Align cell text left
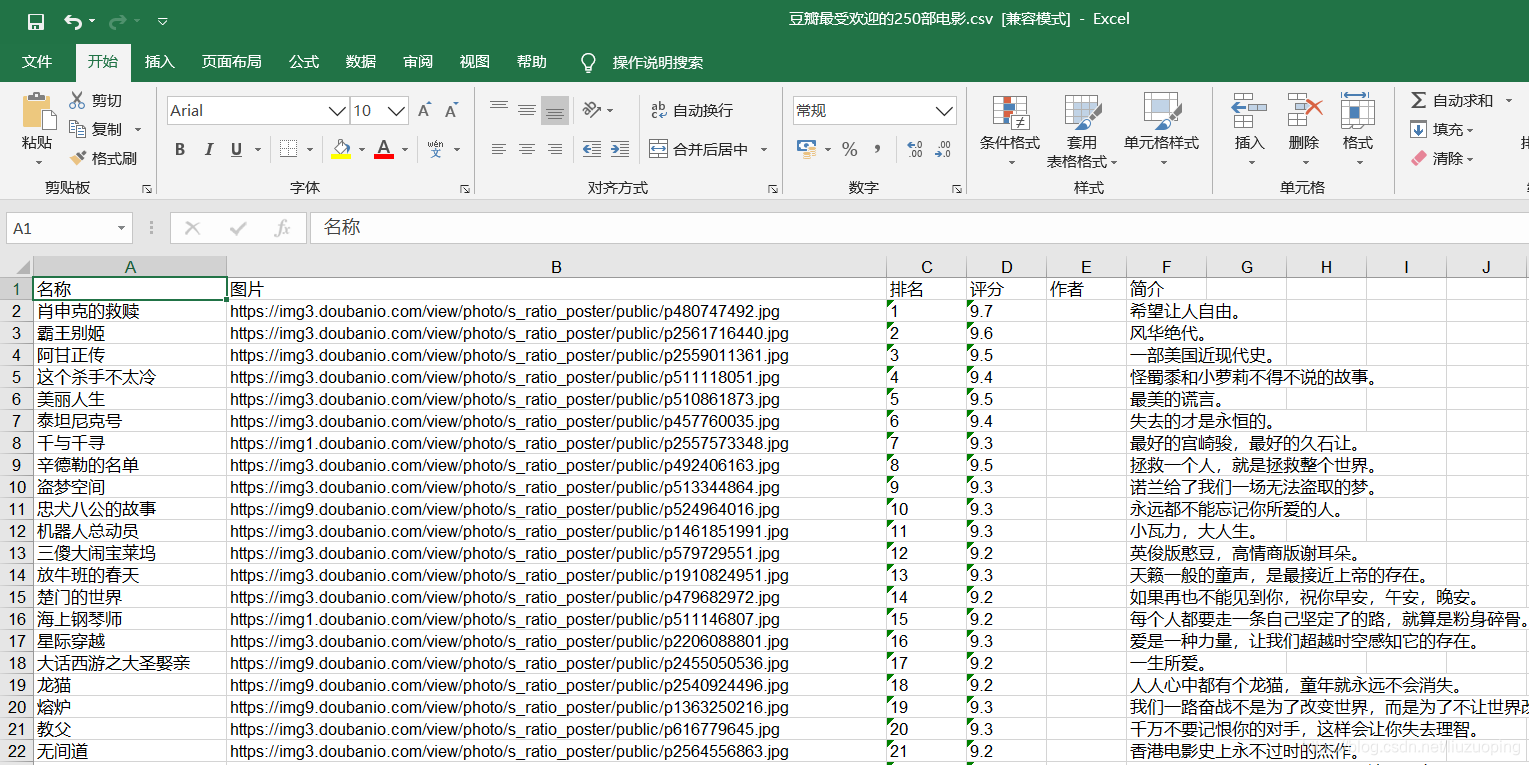The image size is (1529, 765). coord(499,149)
